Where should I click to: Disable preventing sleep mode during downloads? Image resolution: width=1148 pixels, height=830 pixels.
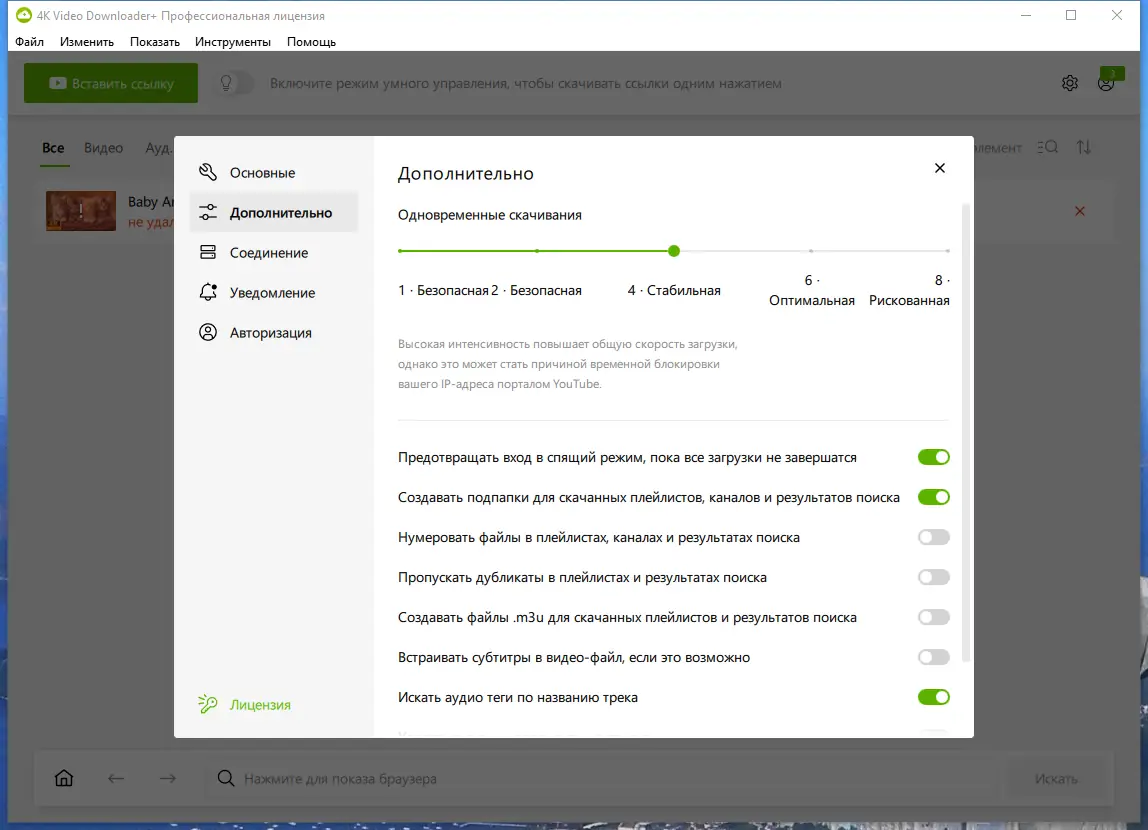[x=933, y=457]
